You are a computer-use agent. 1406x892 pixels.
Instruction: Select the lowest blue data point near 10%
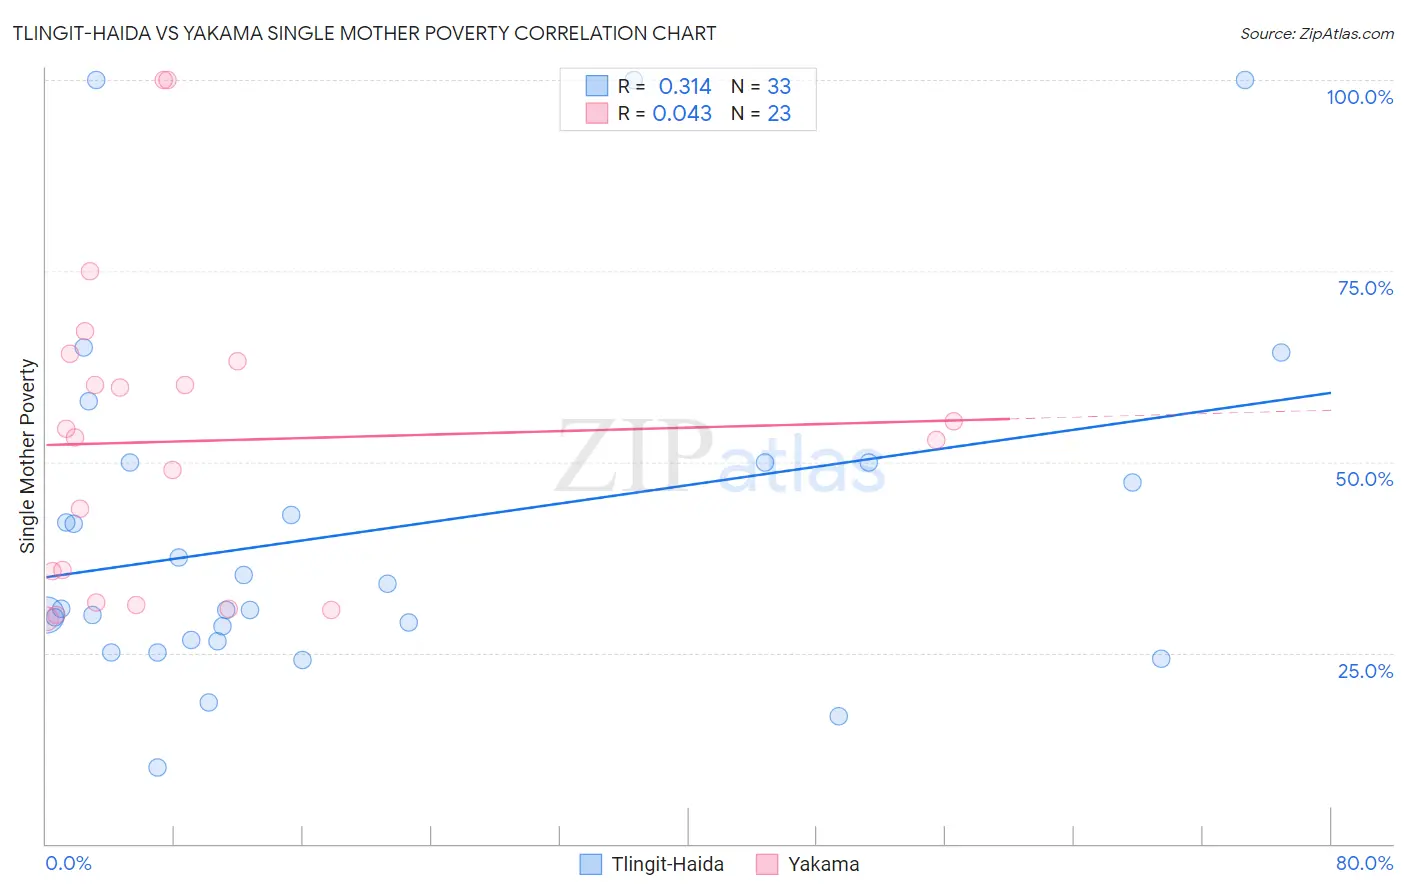coord(157,768)
